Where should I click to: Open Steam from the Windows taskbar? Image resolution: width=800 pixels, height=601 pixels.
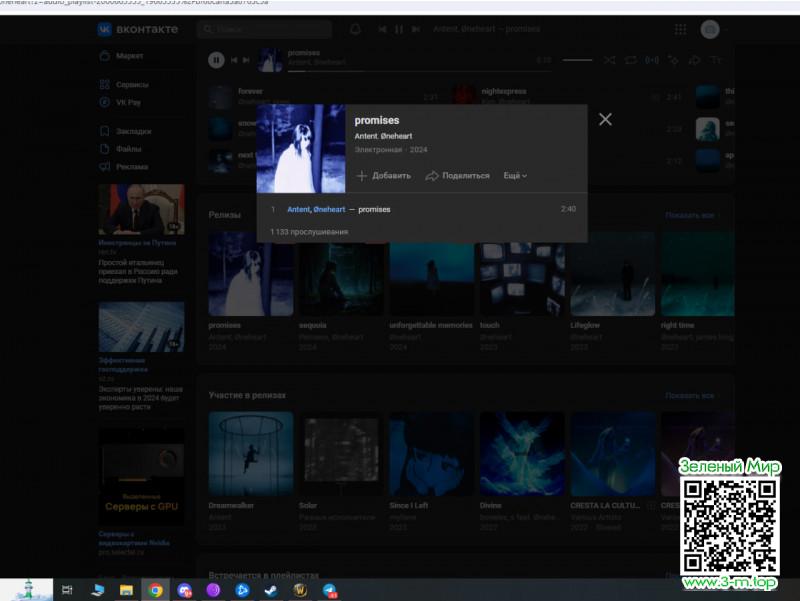click(271, 590)
